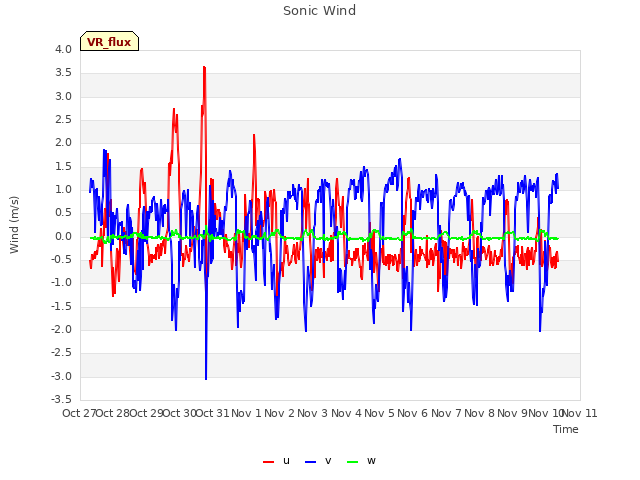
Task: Toggle the green w series legend swatch
Action: (x=353, y=462)
